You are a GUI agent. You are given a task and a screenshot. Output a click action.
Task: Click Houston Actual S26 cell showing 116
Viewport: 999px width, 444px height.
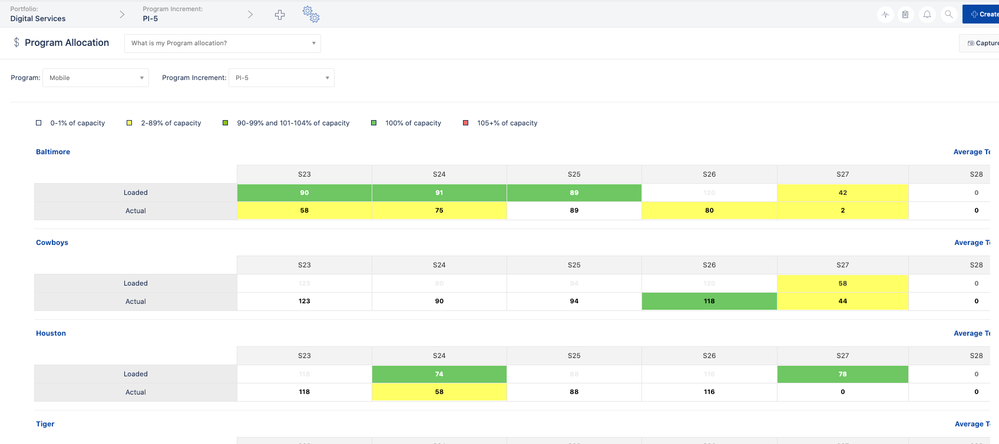709,392
